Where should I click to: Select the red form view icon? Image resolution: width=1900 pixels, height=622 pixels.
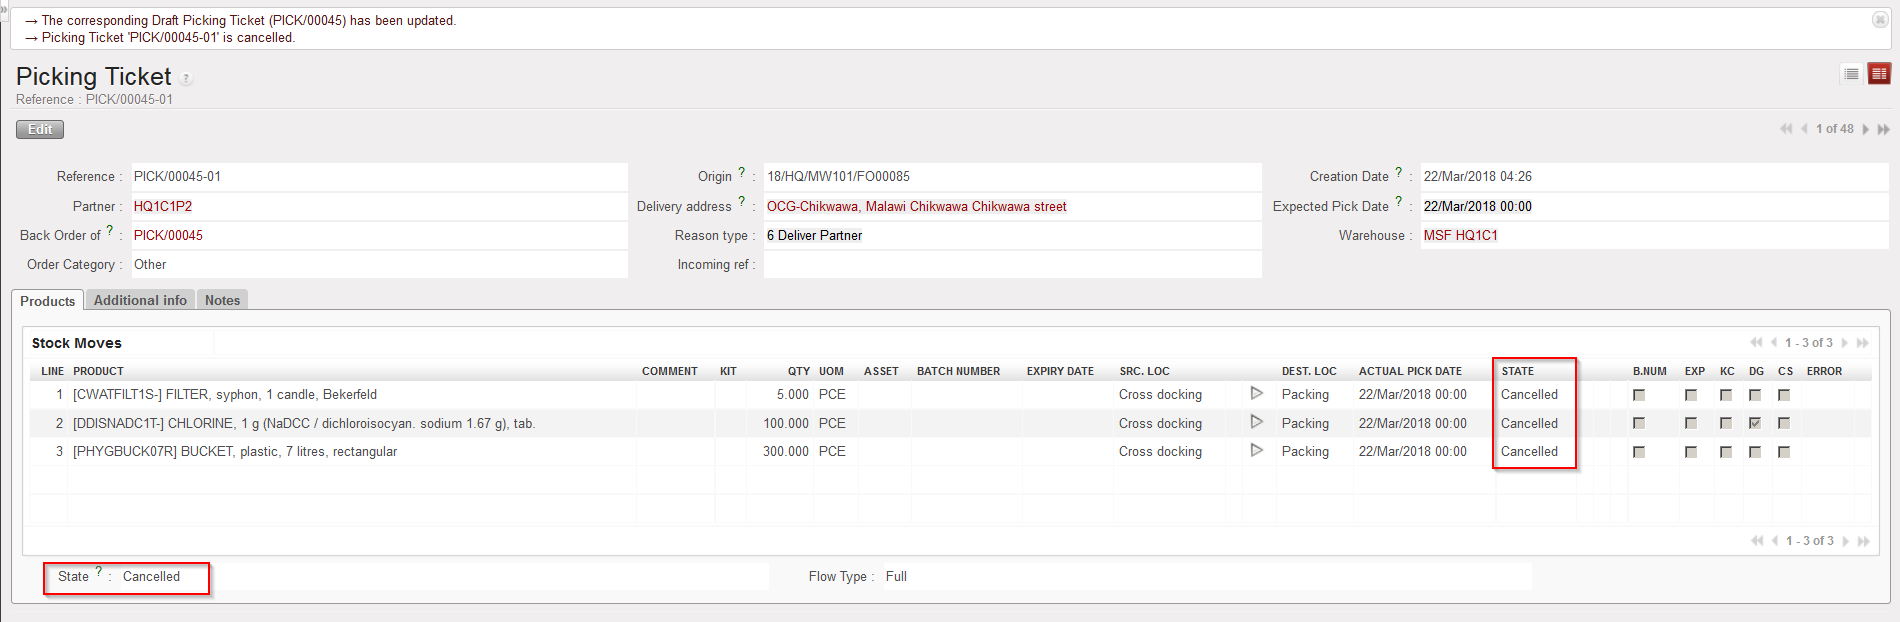(1879, 74)
